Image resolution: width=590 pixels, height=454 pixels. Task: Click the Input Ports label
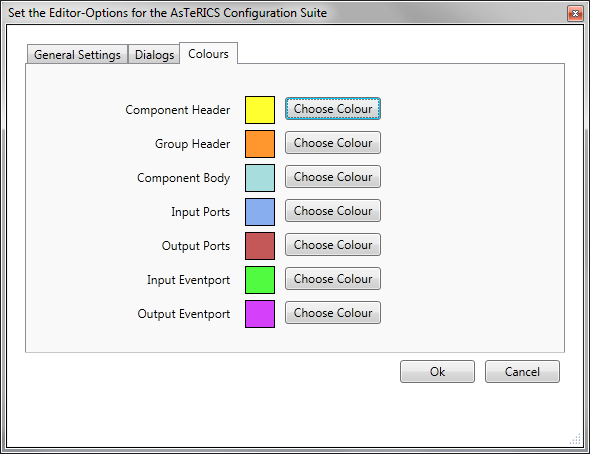201,212
